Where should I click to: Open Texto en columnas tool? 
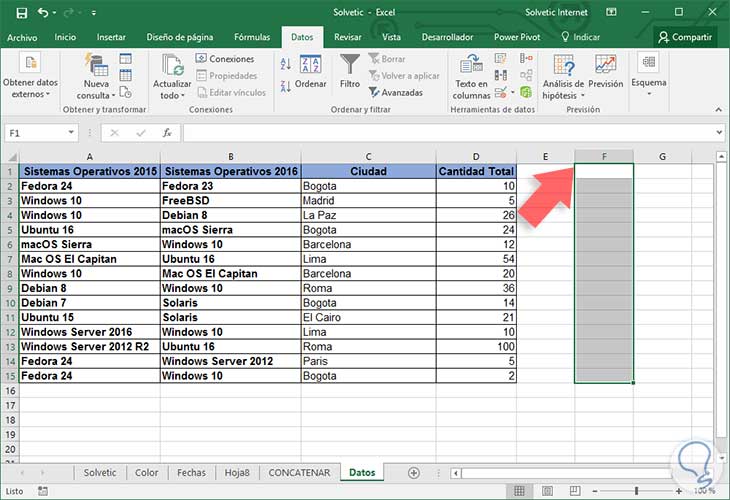click(471, 76)
